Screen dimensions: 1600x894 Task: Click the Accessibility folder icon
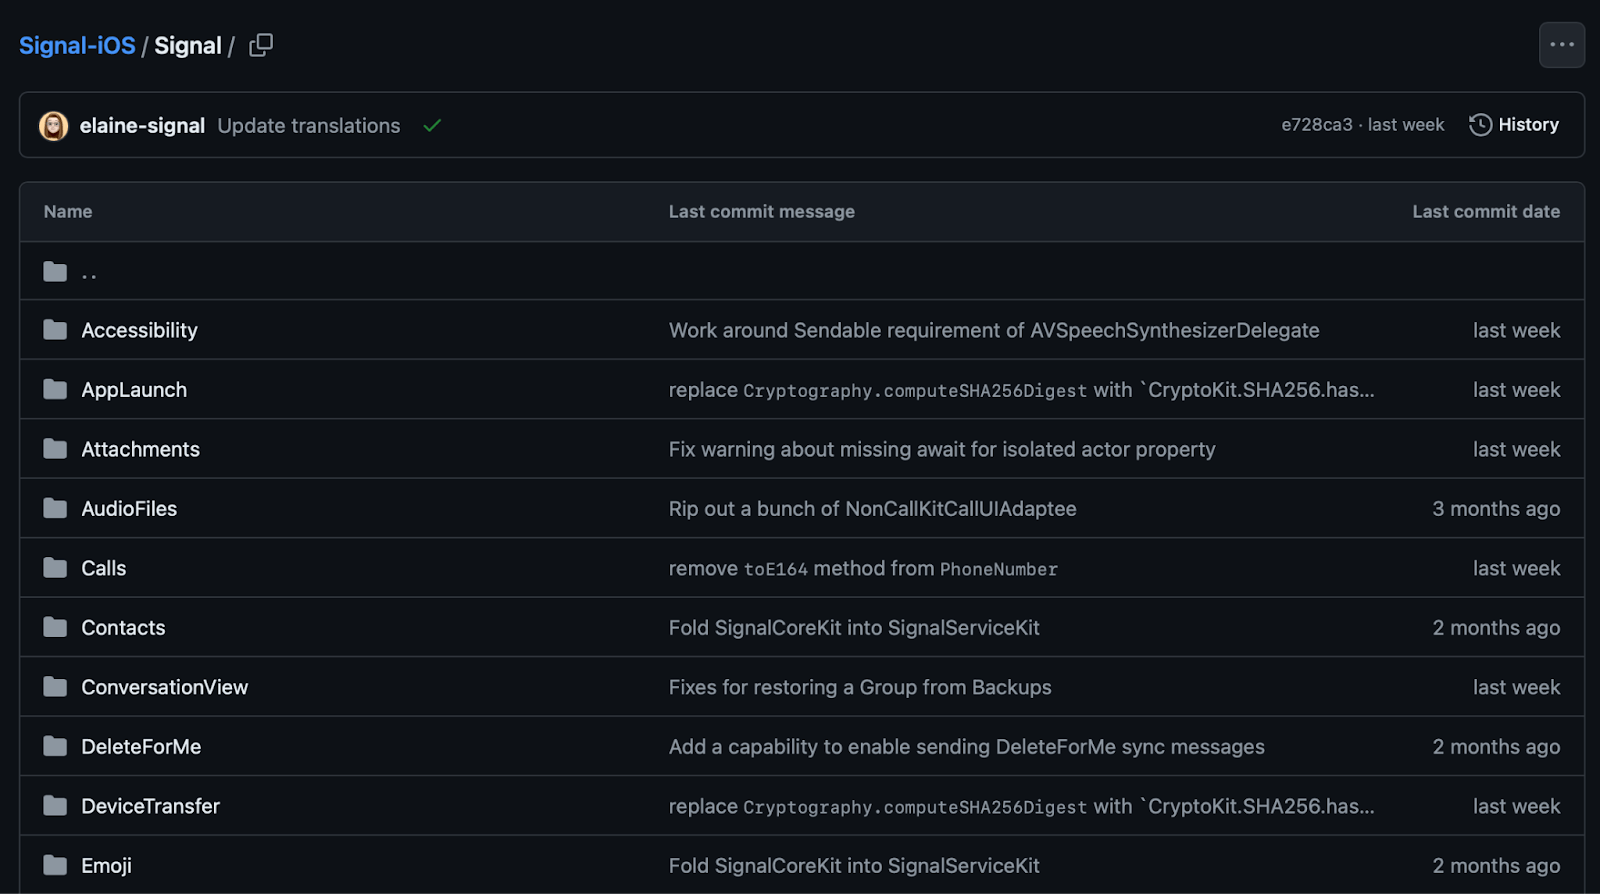pos(55,330)
